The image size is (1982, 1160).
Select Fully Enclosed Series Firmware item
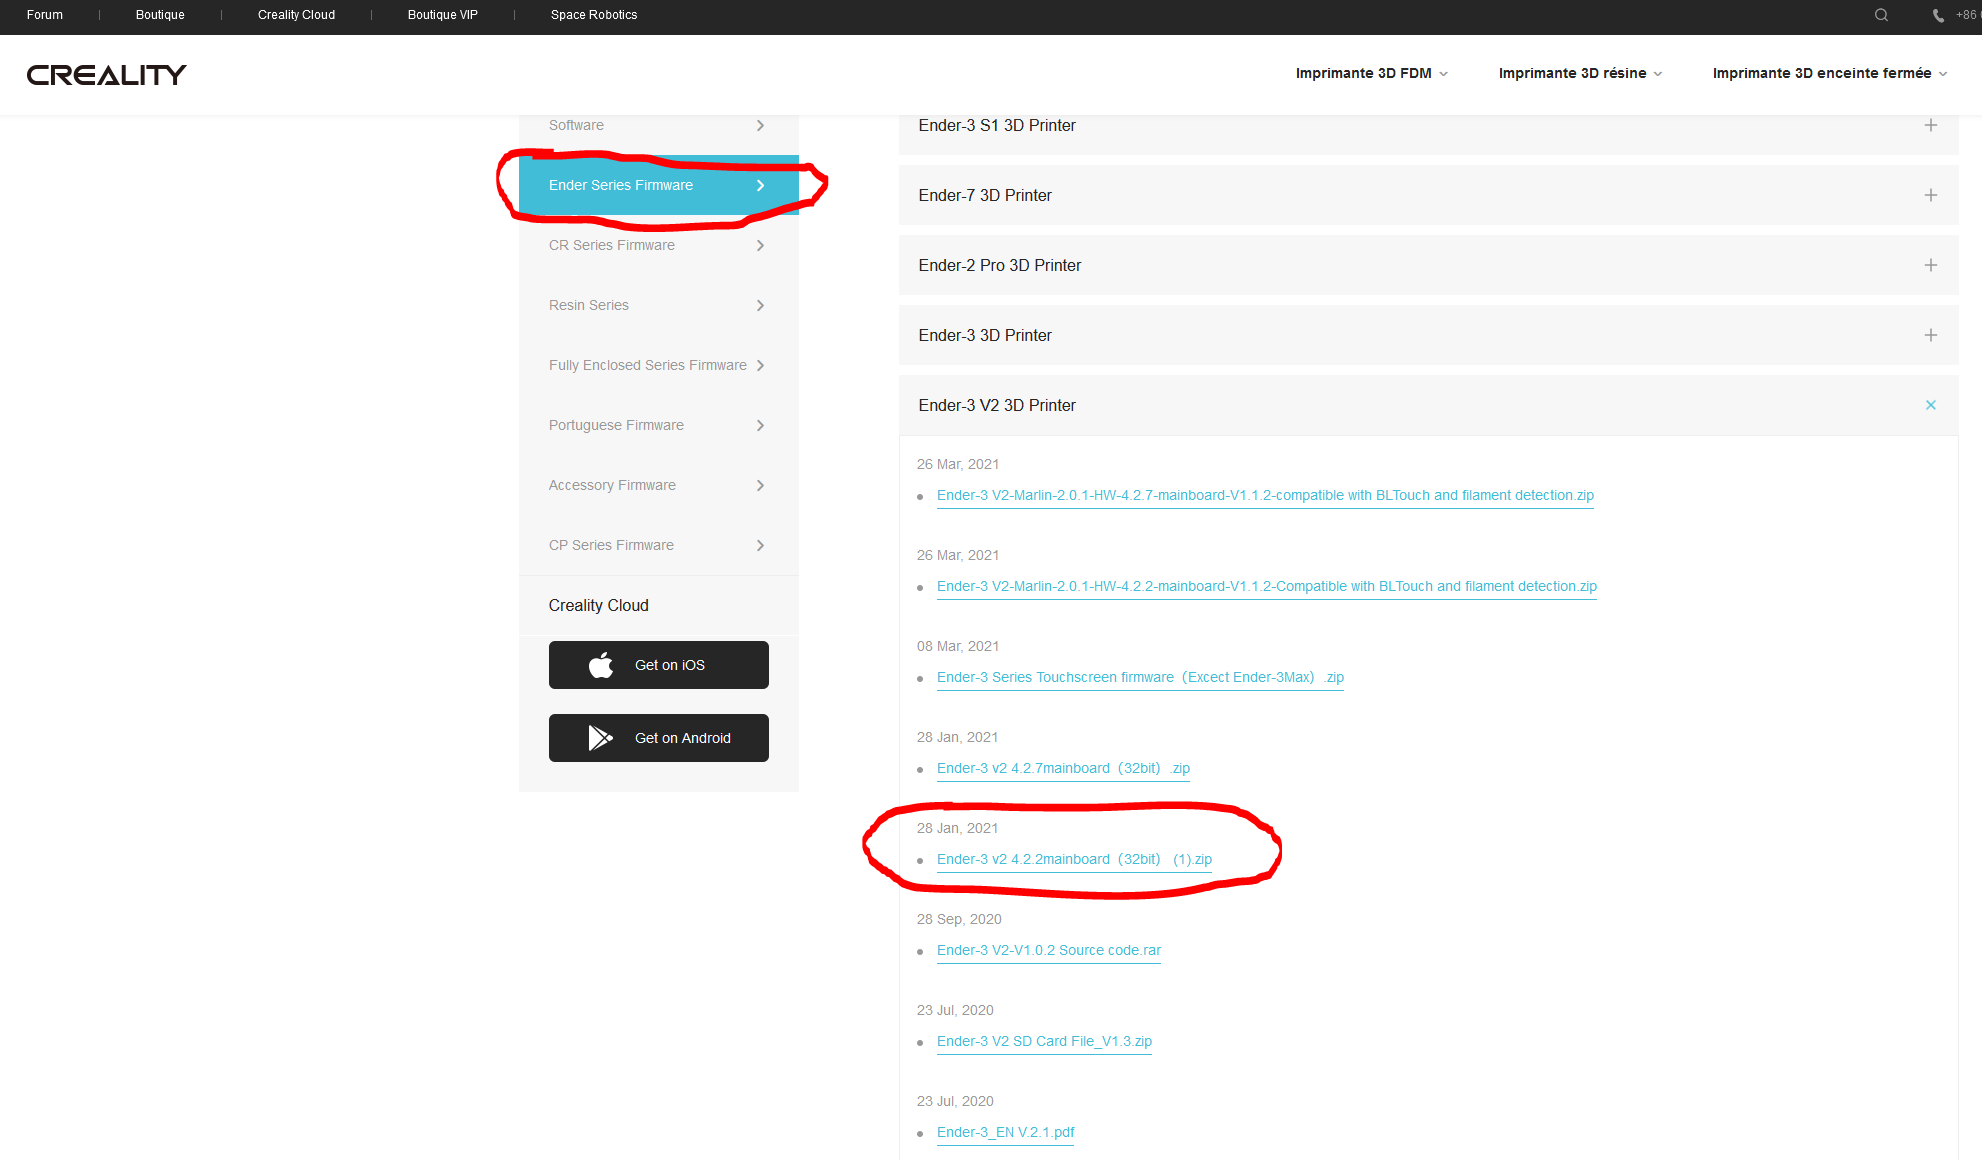tap(658, 365)
